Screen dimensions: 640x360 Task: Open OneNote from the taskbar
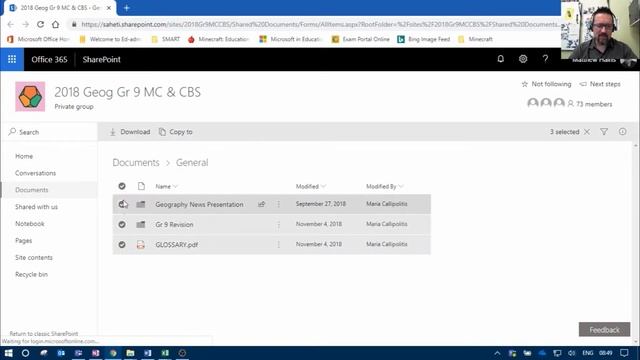pos(96,353)
